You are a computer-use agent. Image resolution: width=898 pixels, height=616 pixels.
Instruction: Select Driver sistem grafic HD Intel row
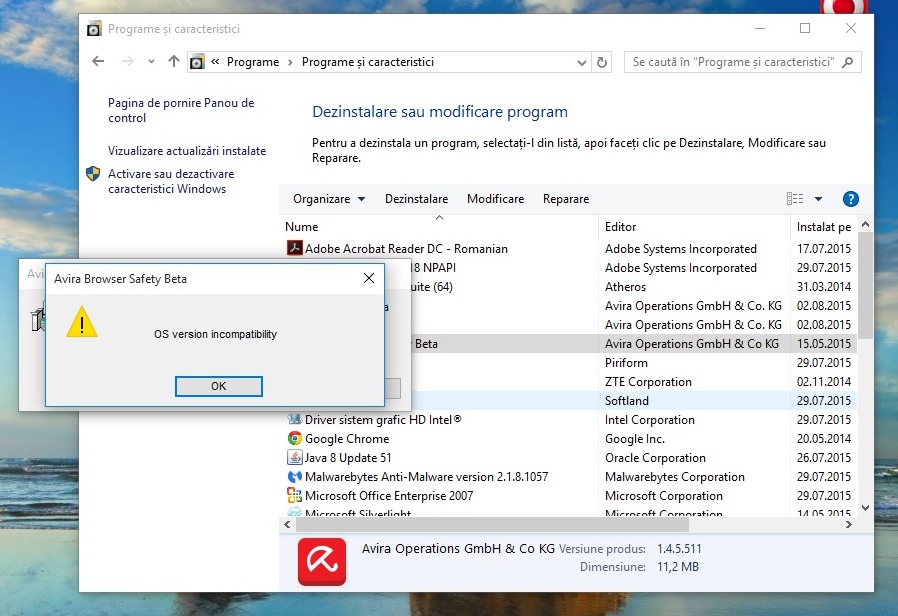(x=568, y=420)
